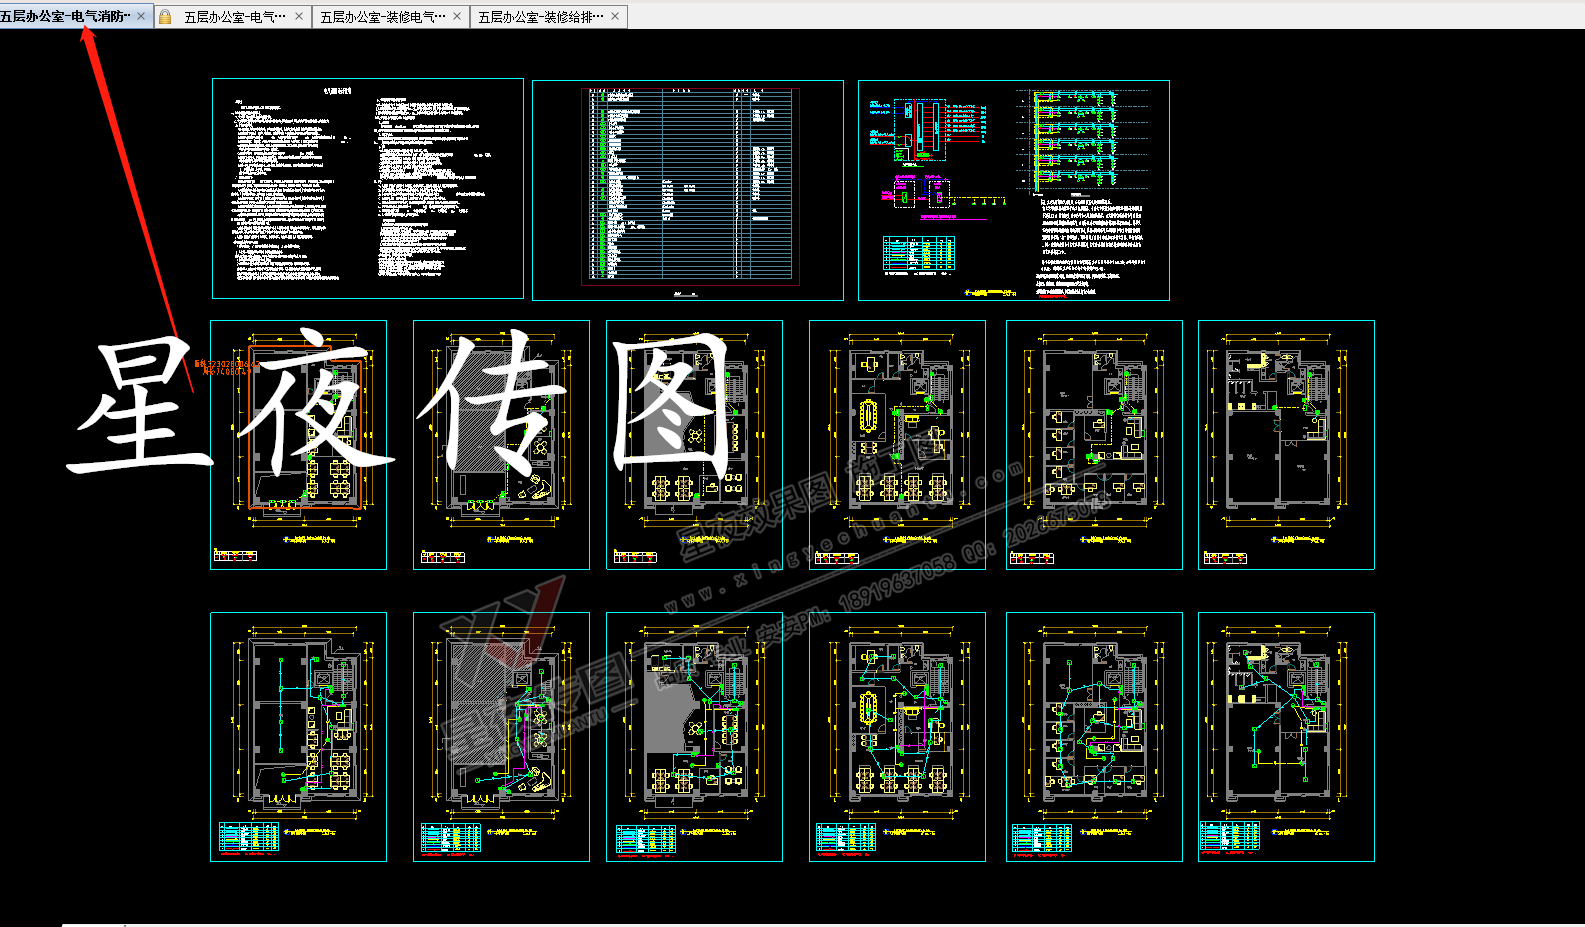1585x927 pixels.
Task: Click the legend table in system diagram sheet
Action: point(919,253)
